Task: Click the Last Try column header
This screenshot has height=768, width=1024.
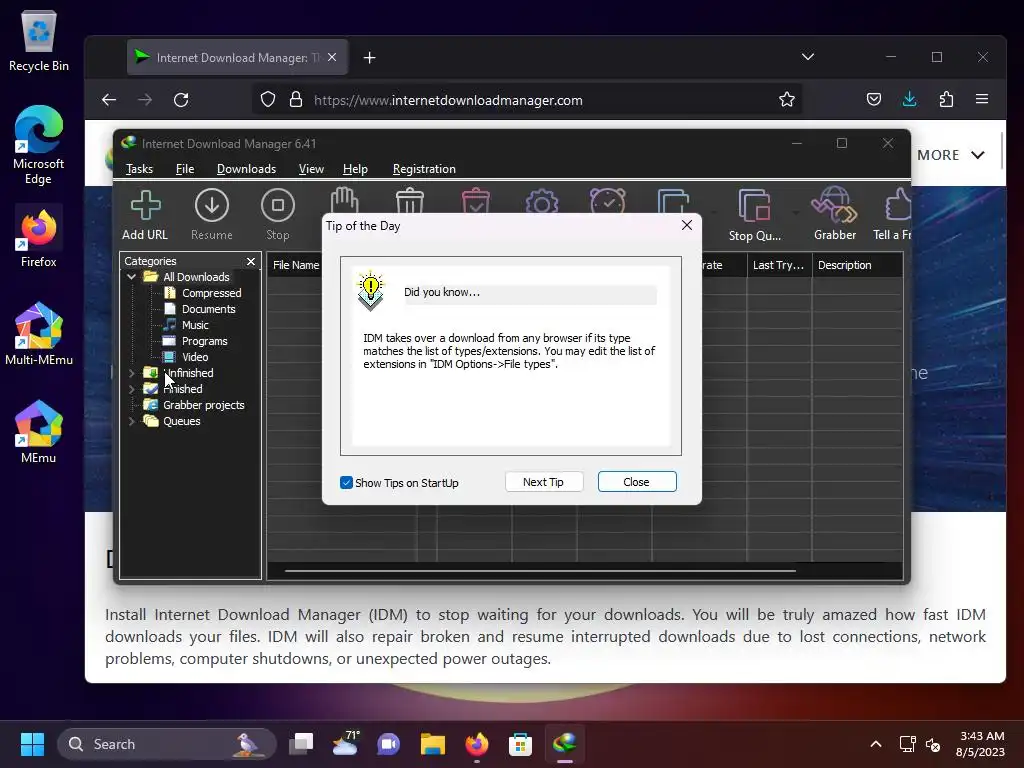Action: [779, 265]
